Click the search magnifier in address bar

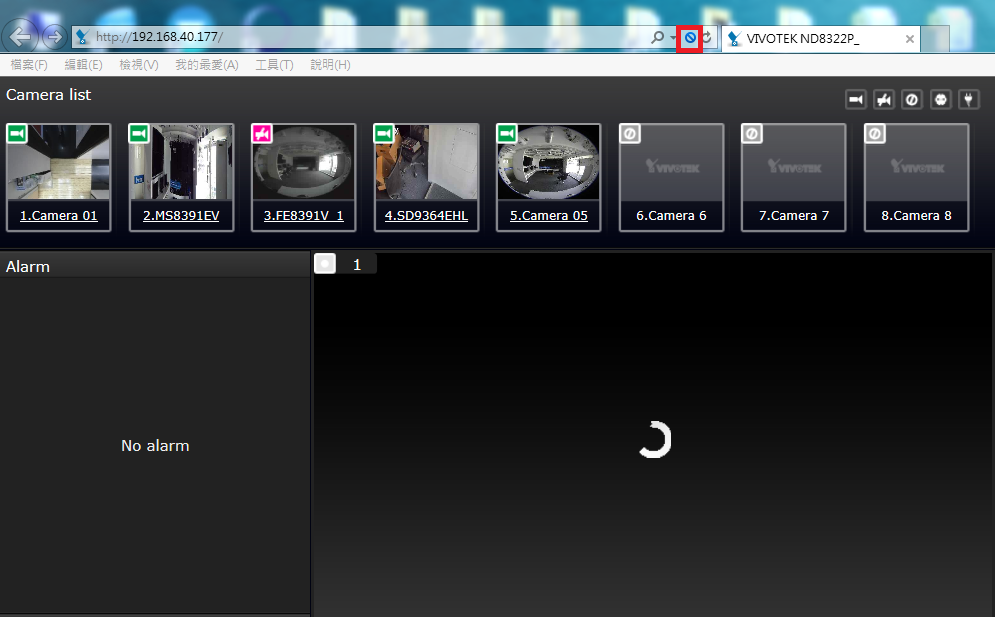pyautogui.click(x=657, y=38)
